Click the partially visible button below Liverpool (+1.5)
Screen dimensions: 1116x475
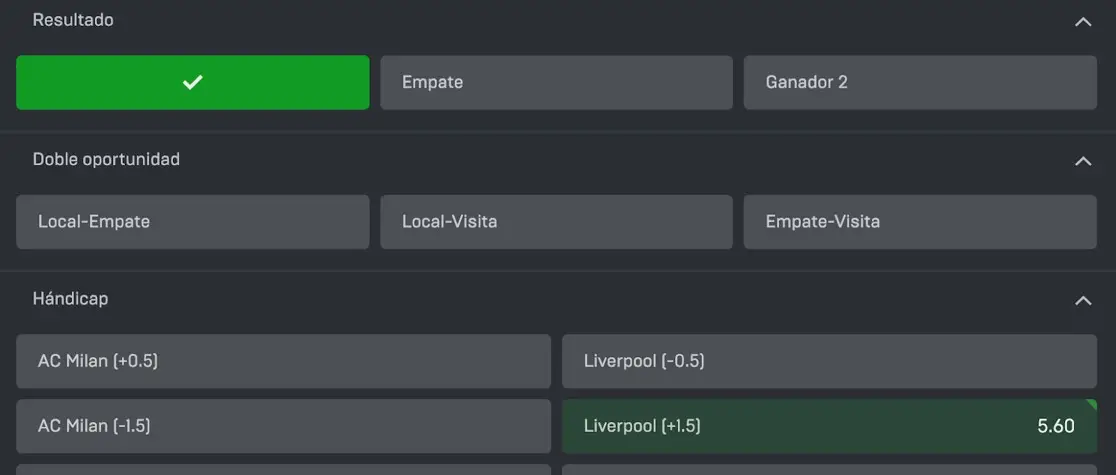829,469
